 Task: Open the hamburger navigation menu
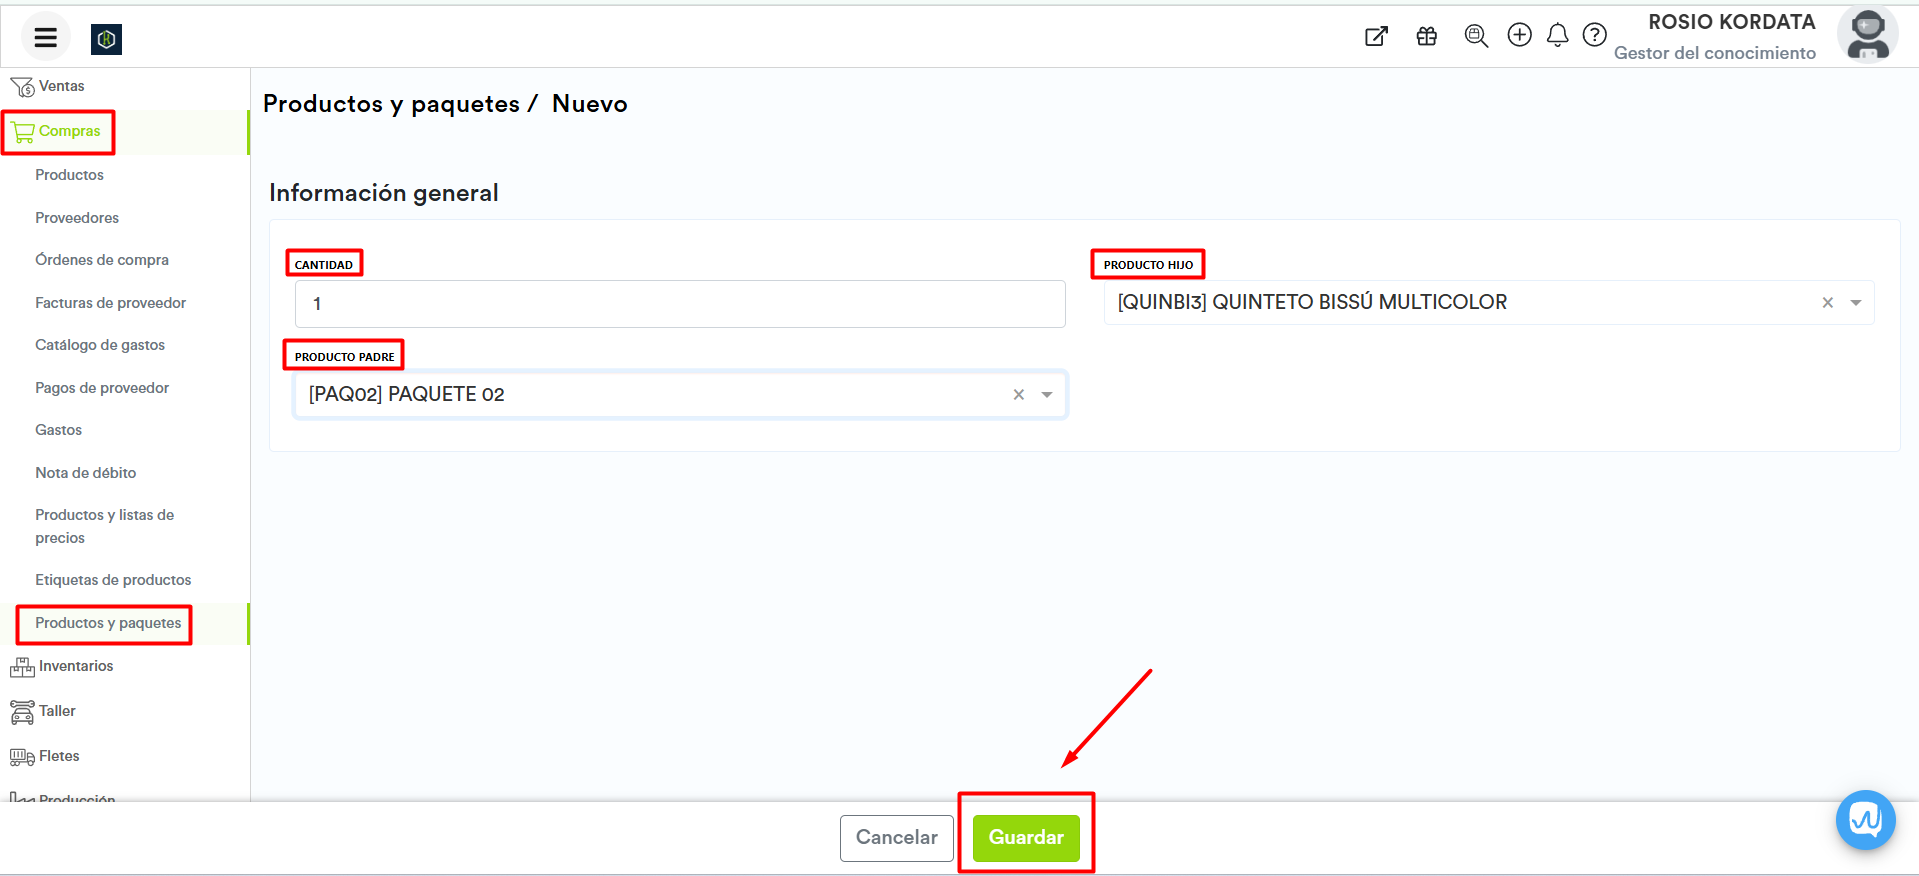click(45, 38)
